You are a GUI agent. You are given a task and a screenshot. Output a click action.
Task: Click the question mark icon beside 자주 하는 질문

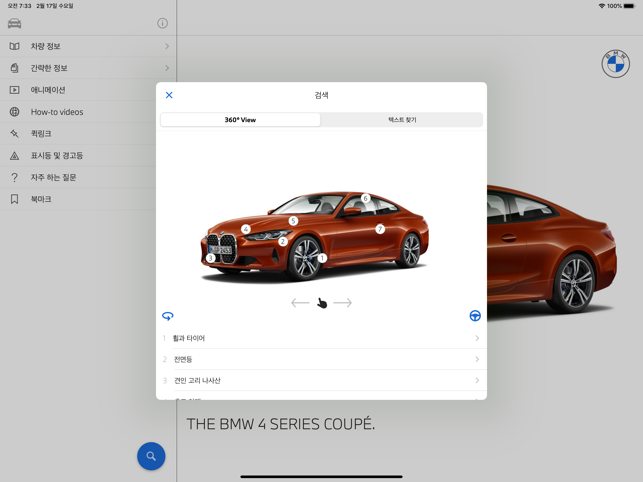click(x=14, y=177)
